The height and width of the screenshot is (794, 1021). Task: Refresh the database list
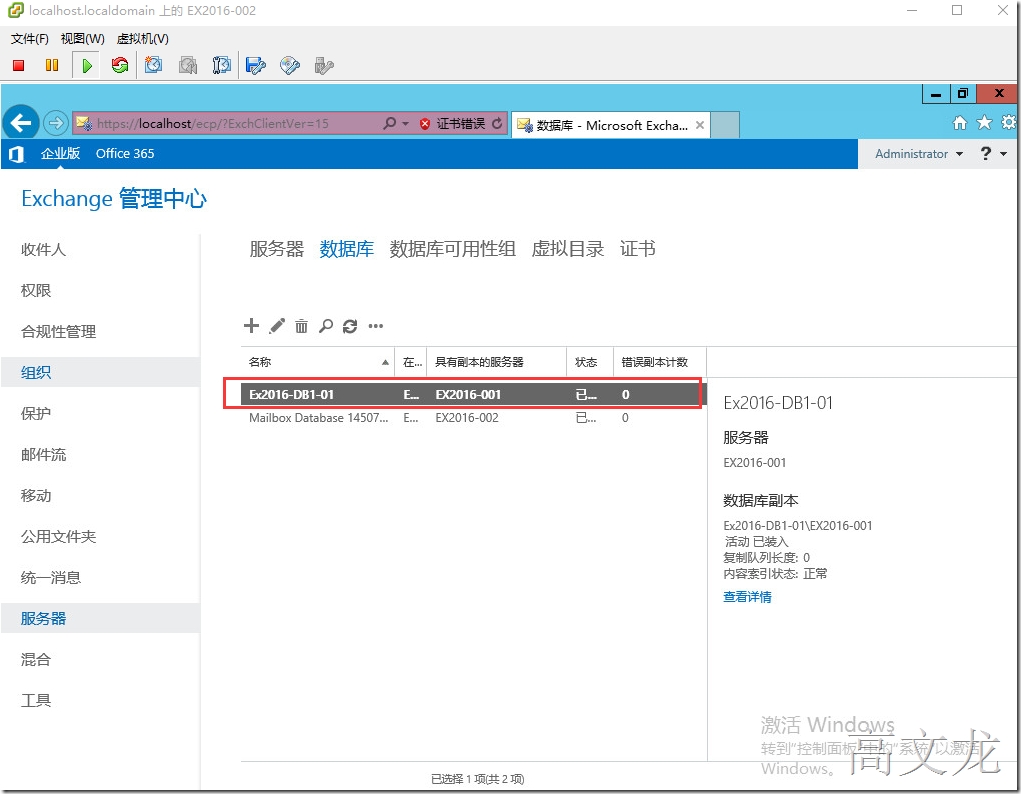350,326
